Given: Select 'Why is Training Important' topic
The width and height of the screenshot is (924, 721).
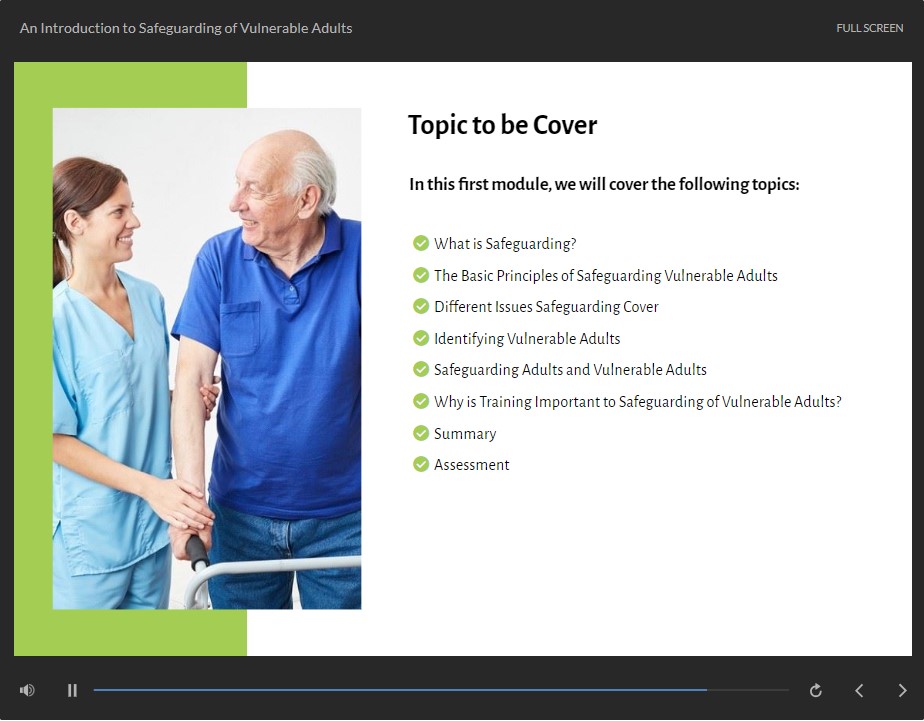Looking at the screenshot, I should pyautogui.click(x=637, y=402).
